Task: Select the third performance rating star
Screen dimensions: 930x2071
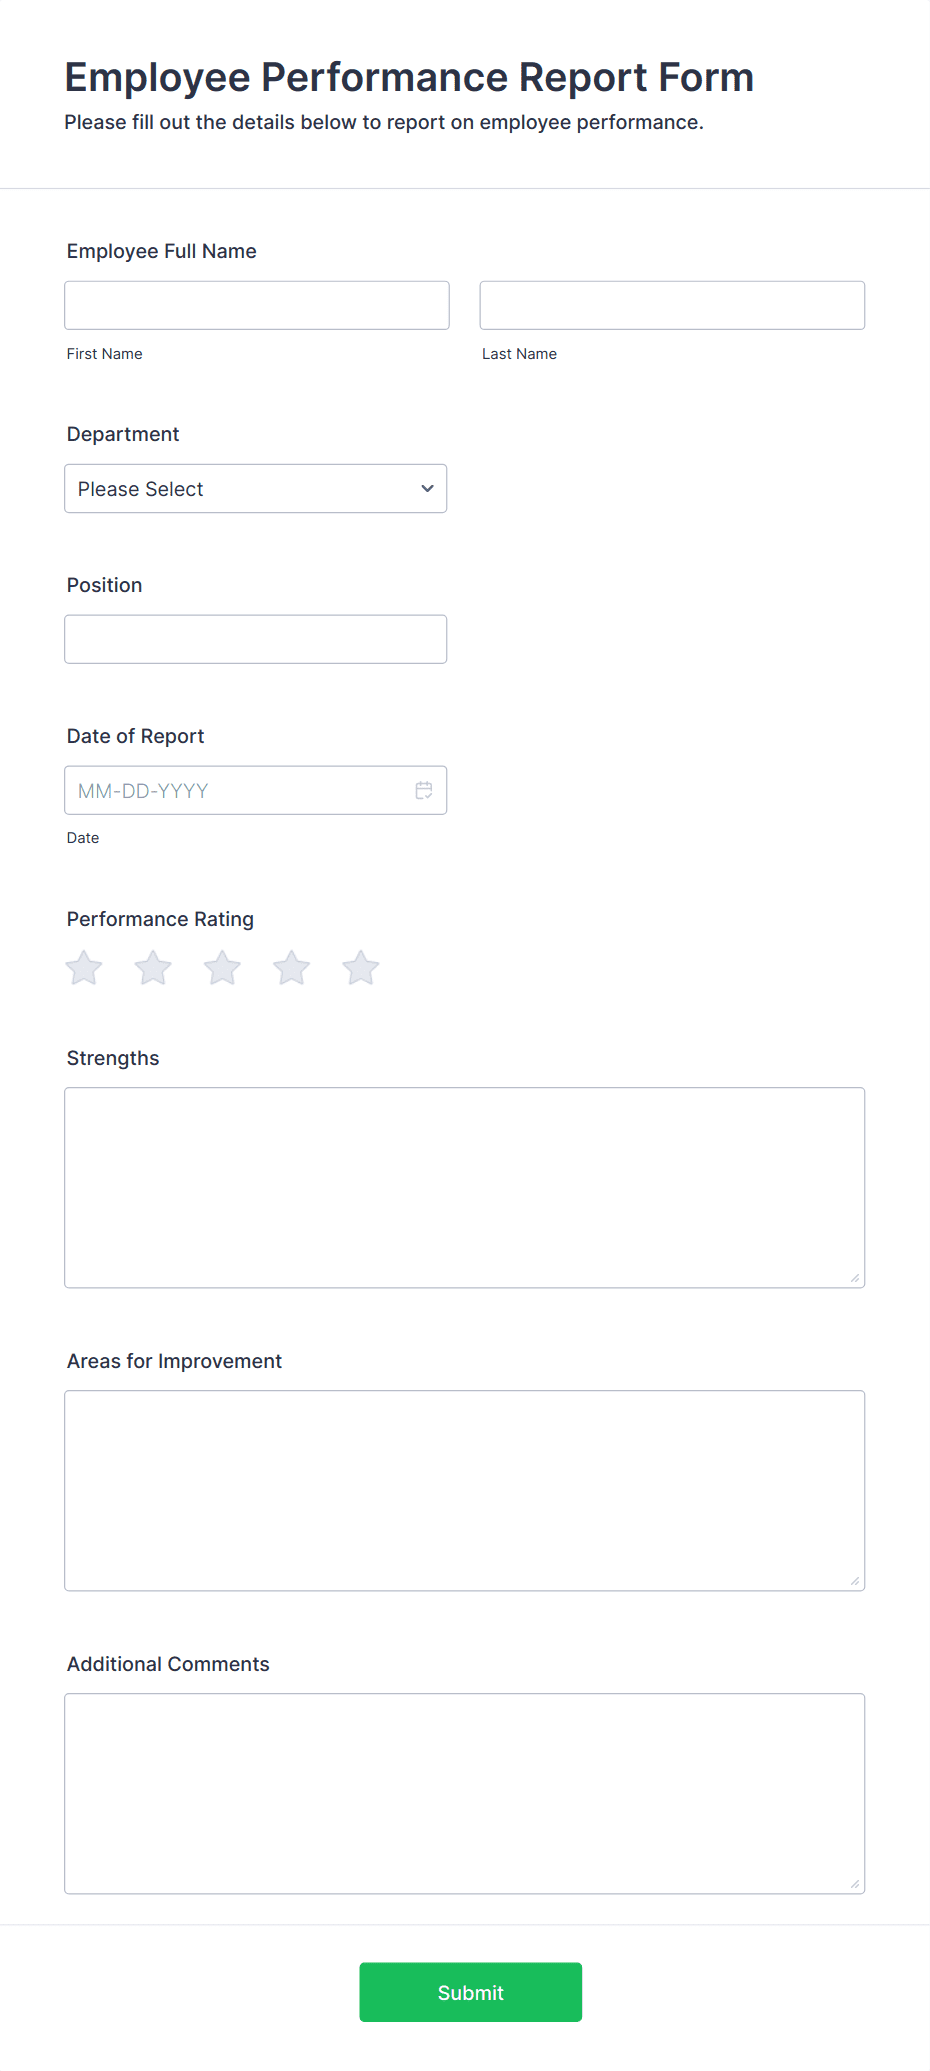Action: click(221, 967)
